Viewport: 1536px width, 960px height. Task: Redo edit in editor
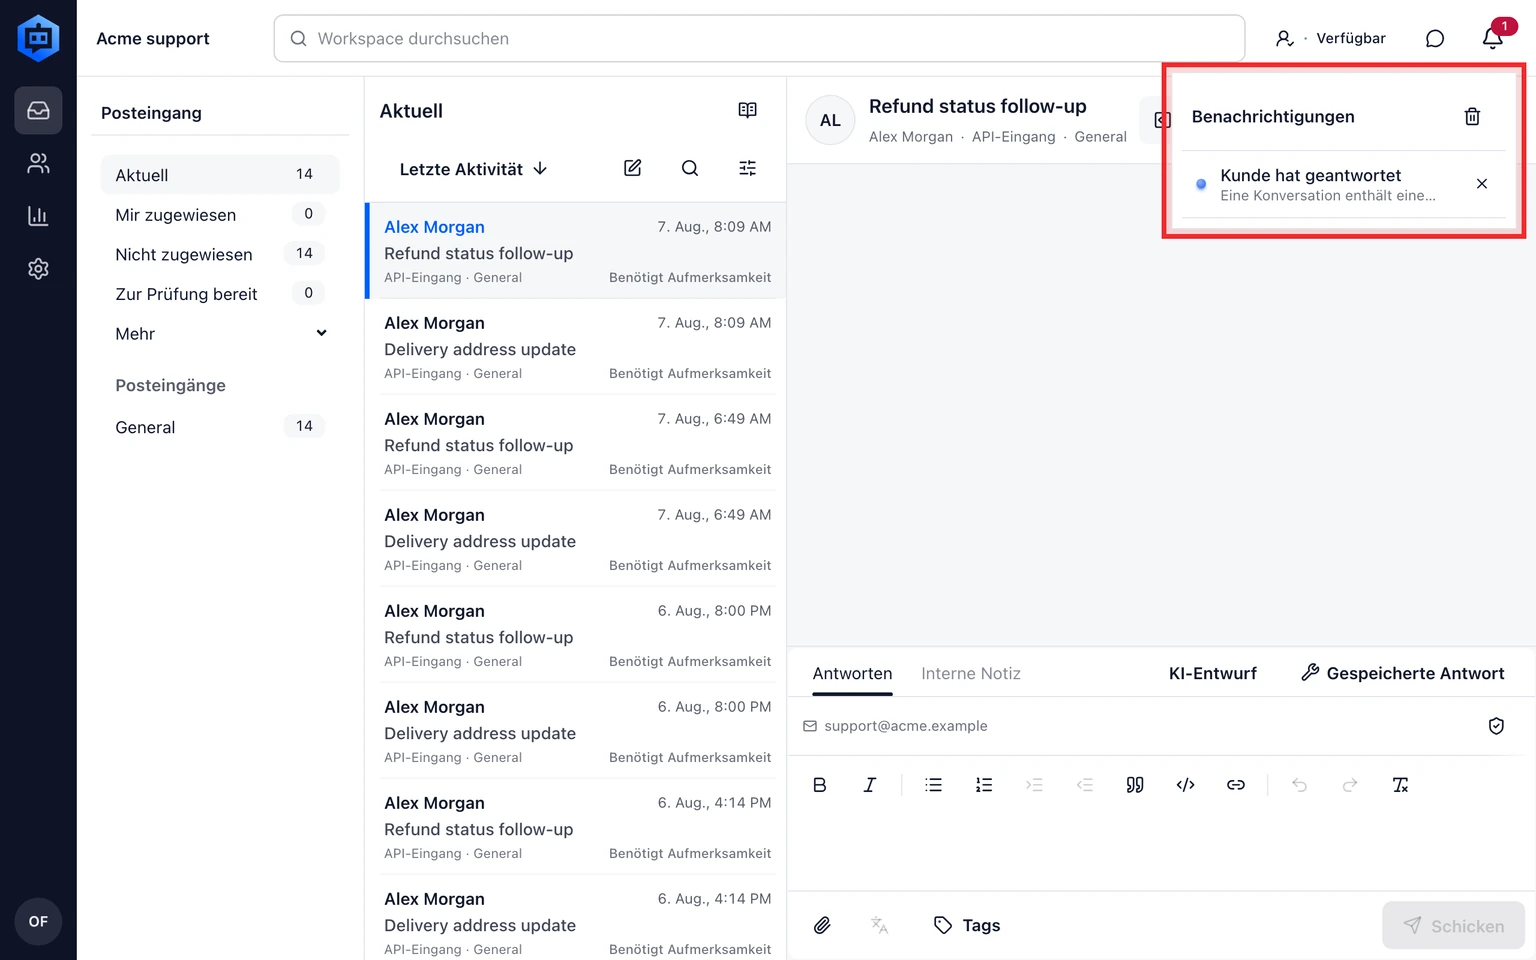[1350, 785]
